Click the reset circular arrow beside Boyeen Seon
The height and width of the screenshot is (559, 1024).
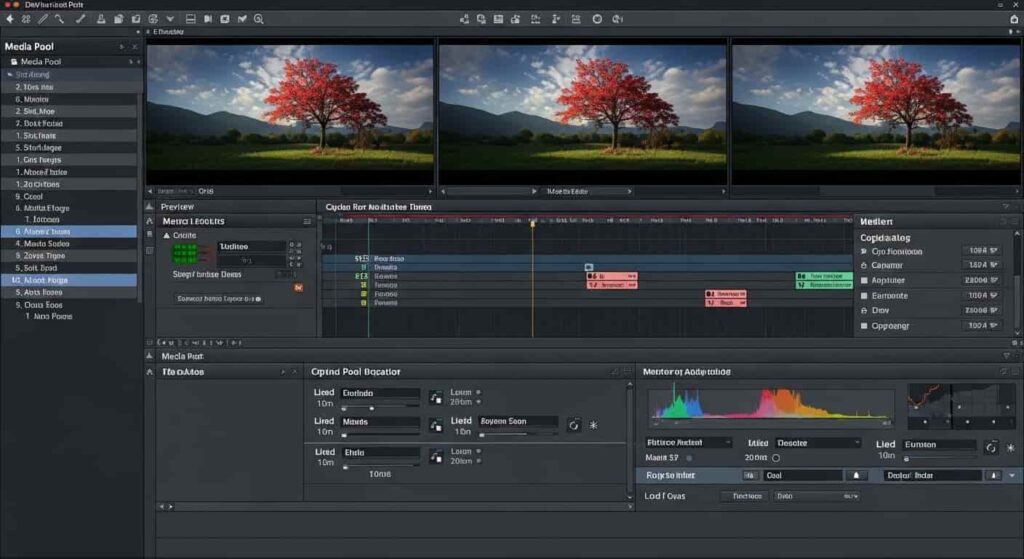point(573,425)
